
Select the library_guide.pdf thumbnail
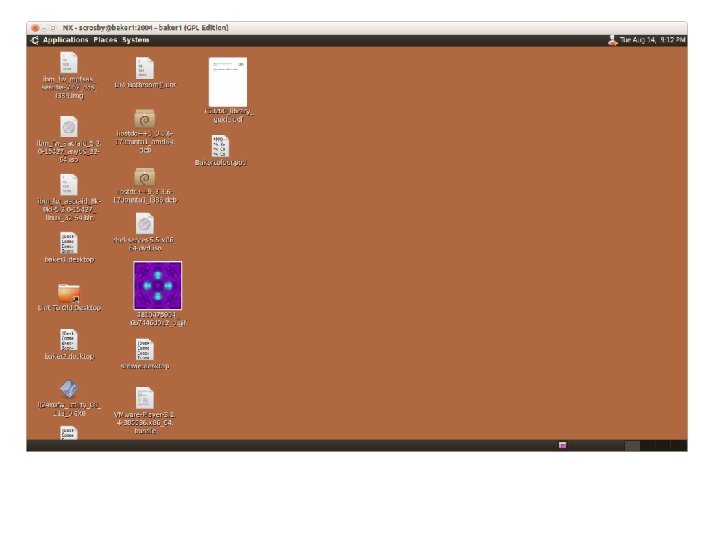click(x=228, y=82)
